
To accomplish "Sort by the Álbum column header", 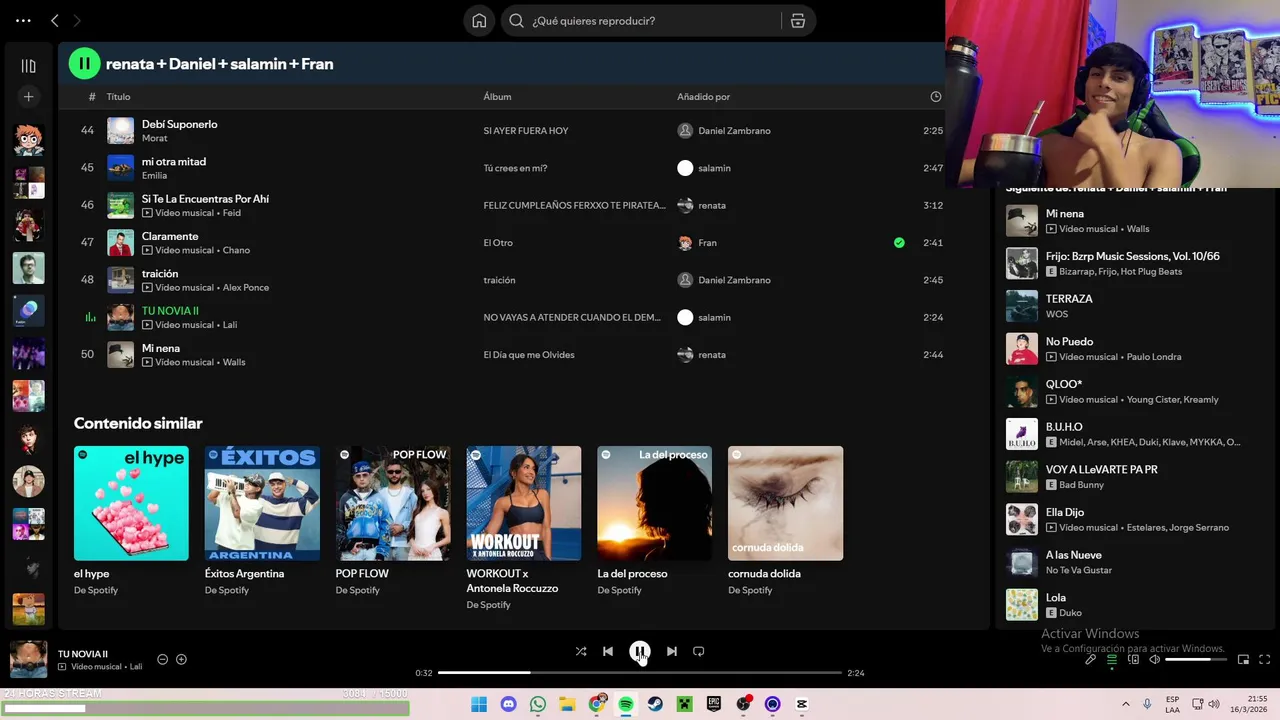I will [497, 97].
